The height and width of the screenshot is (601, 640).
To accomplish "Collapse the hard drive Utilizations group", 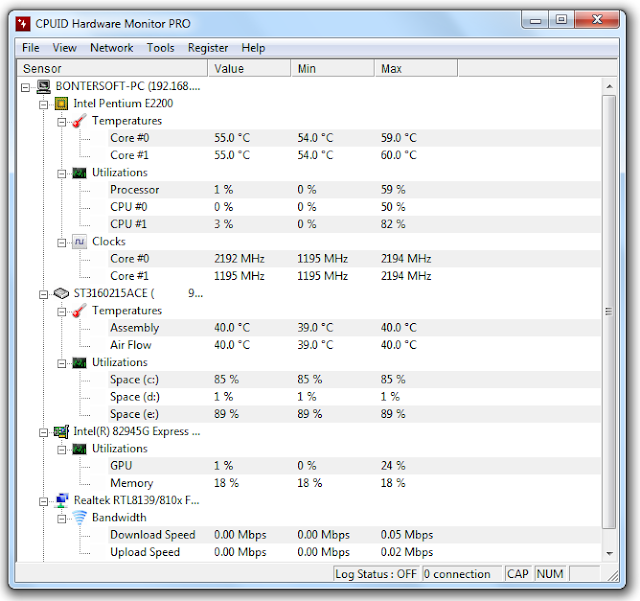I will (61, 363).
